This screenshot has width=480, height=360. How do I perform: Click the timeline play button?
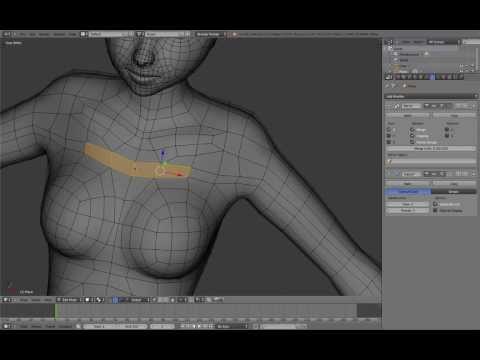click(199, 326)
